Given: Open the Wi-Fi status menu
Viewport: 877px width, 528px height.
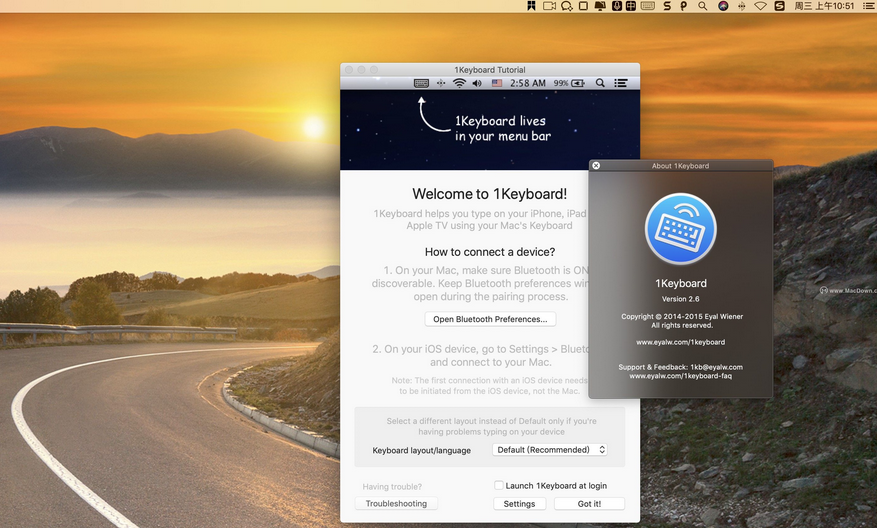Looking at the screenshot, I should click(760, 6).
